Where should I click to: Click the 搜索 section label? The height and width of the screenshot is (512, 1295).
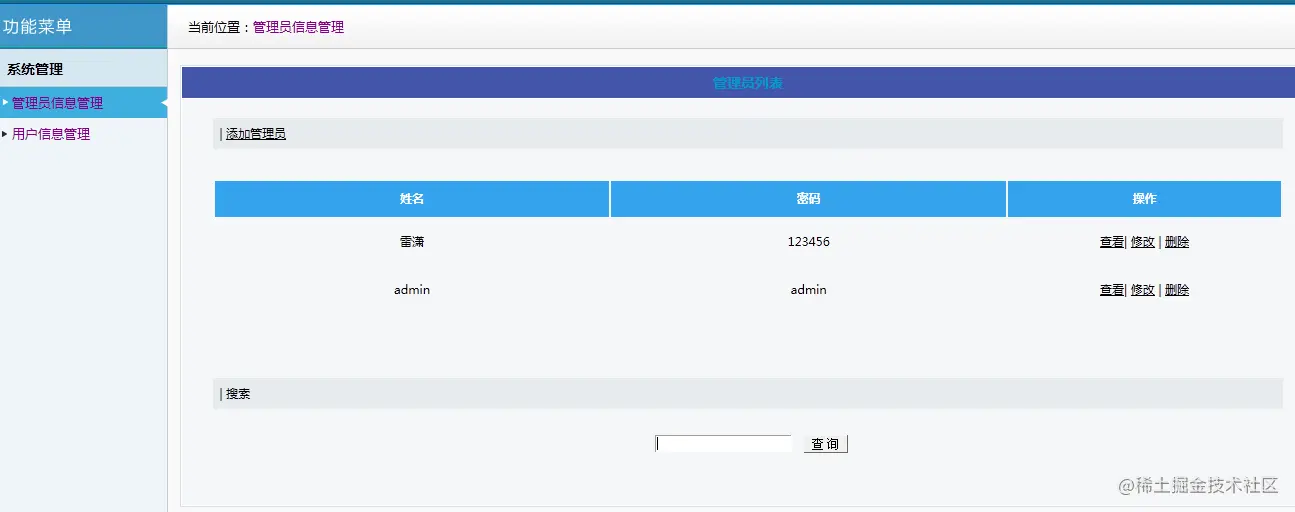click(x=238, y=394)
